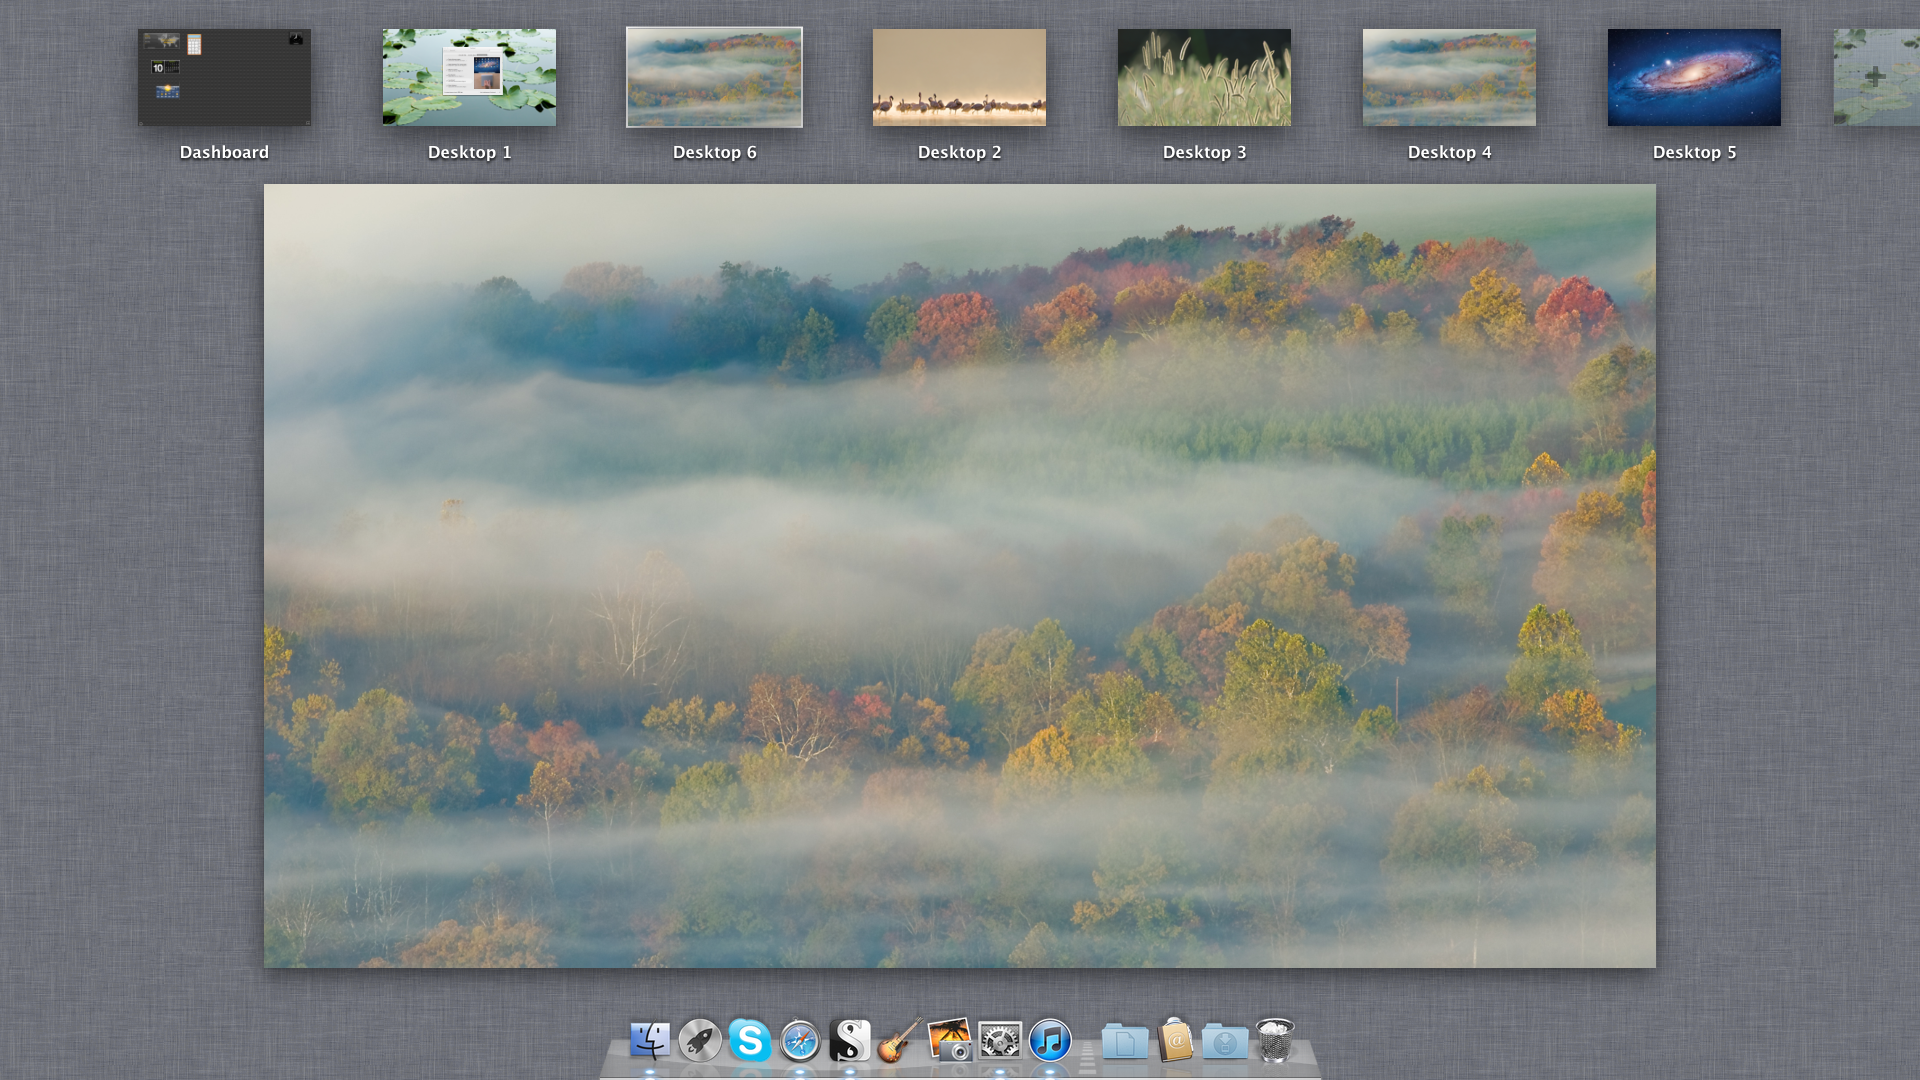Open GarageBand guitar icon
Viewport: 1920px width, 1080px height.
coord(900,1040)
